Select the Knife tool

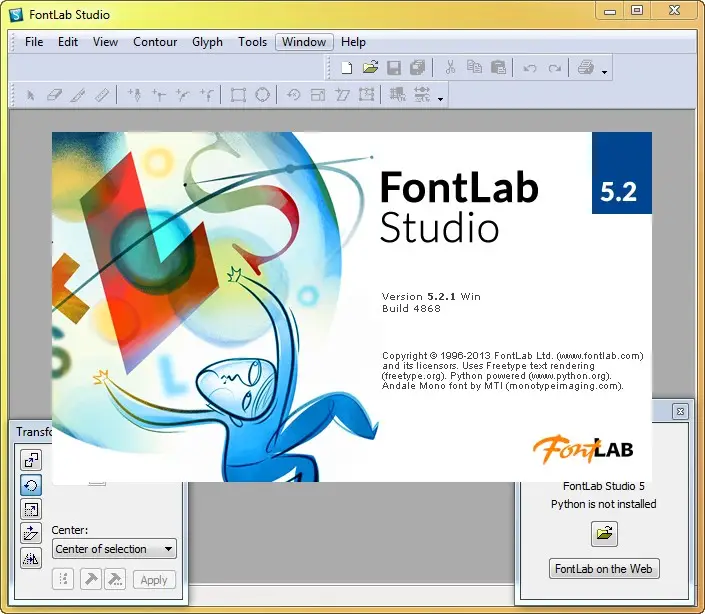click(78, 95)
